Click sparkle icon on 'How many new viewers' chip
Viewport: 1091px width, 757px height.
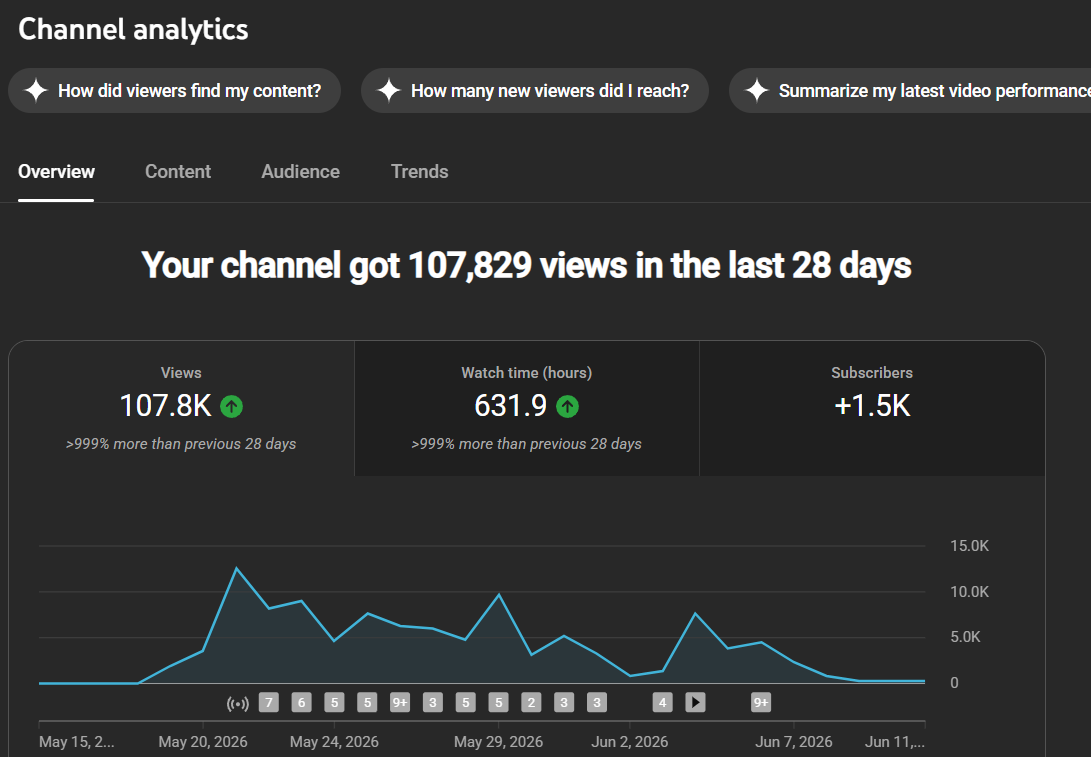388,90
